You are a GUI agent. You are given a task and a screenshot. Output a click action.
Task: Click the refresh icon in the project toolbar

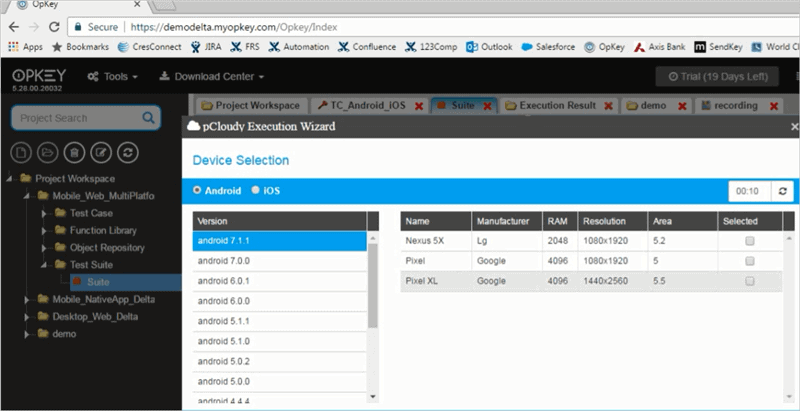tap(126, 153)
